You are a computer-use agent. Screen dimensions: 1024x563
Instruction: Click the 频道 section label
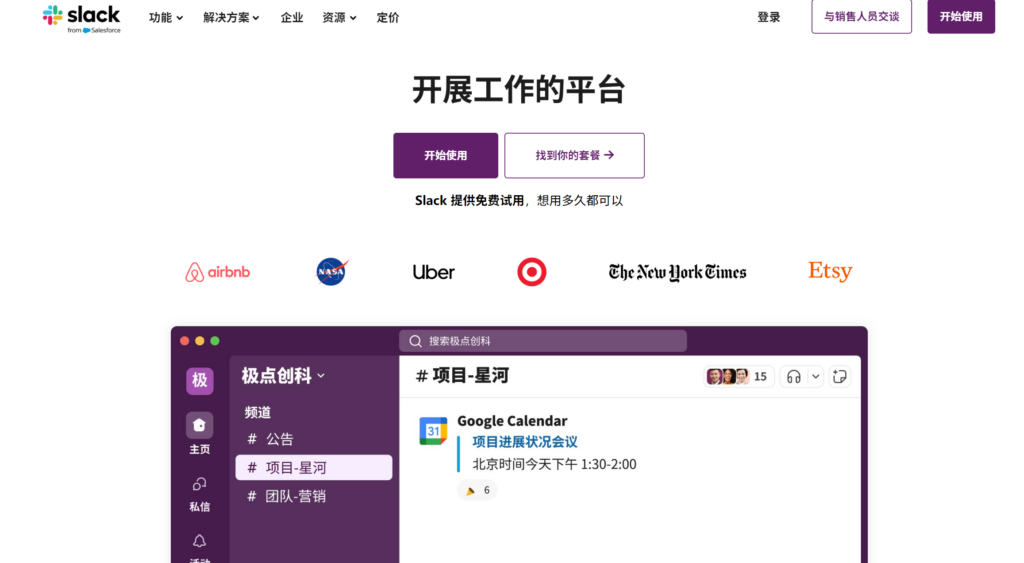258,412
